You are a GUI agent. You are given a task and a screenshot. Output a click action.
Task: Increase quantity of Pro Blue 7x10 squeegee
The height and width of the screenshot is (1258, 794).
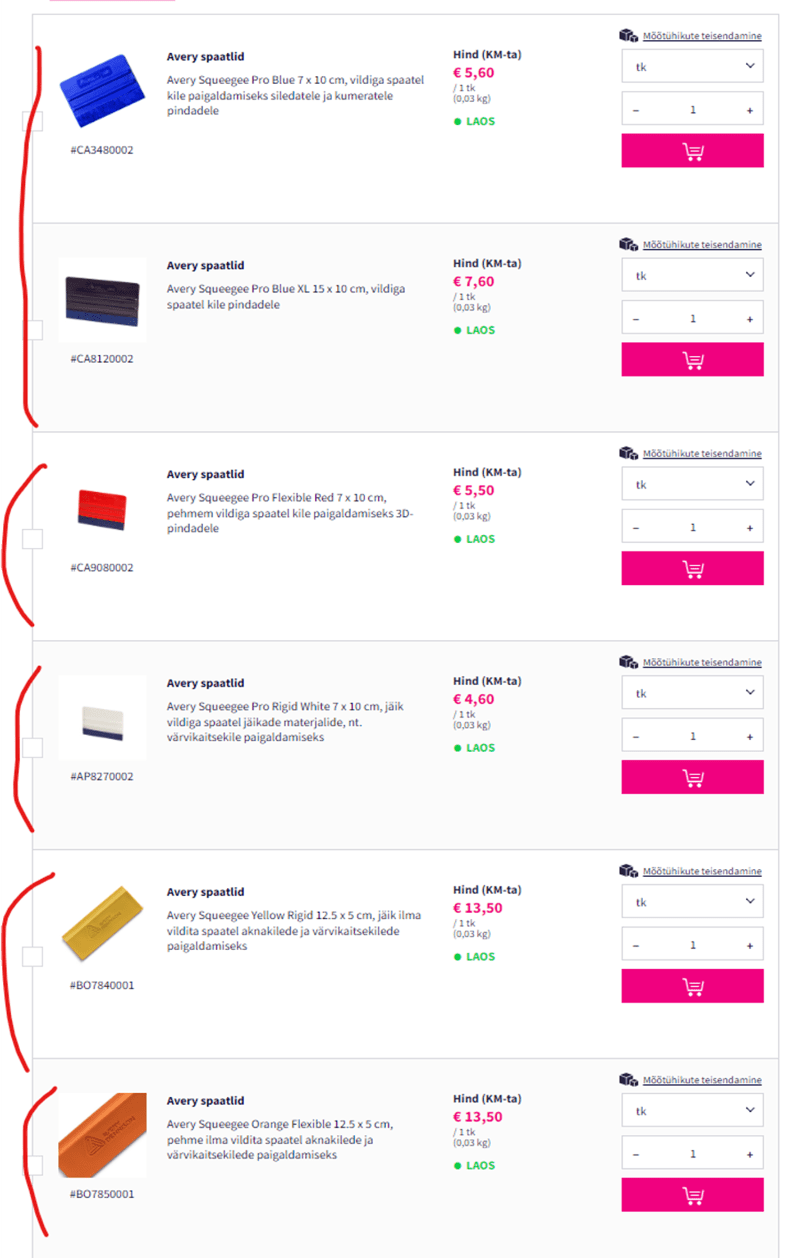click(x=749, y=110)
